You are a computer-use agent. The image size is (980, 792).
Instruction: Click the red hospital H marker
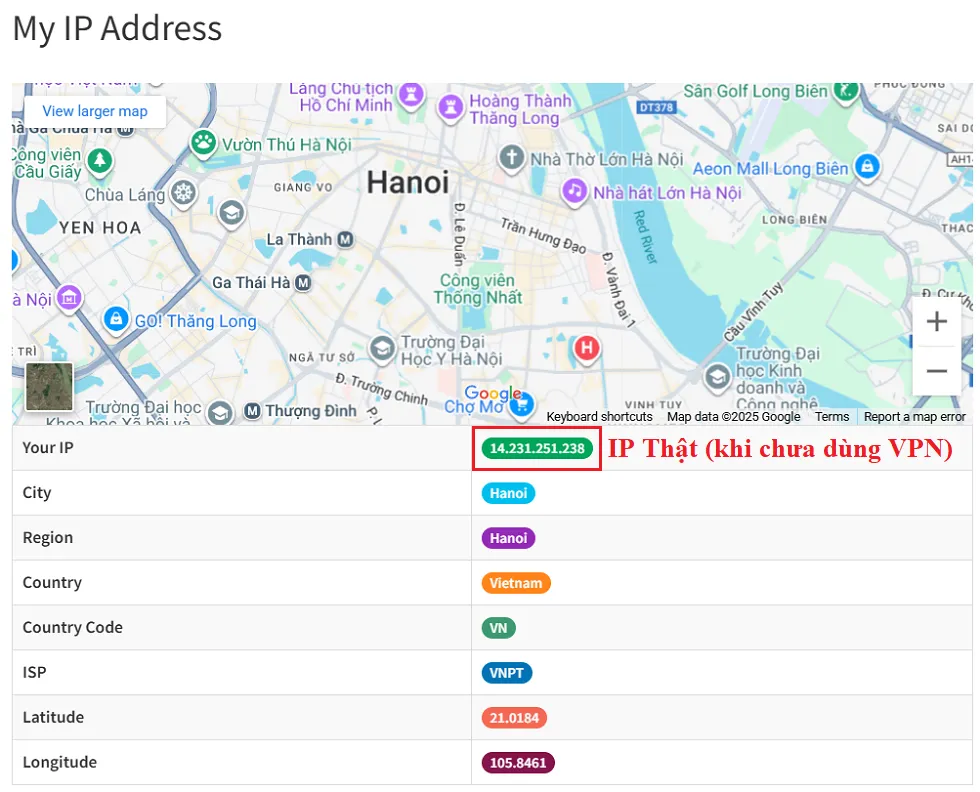click(x=587, y=348)
